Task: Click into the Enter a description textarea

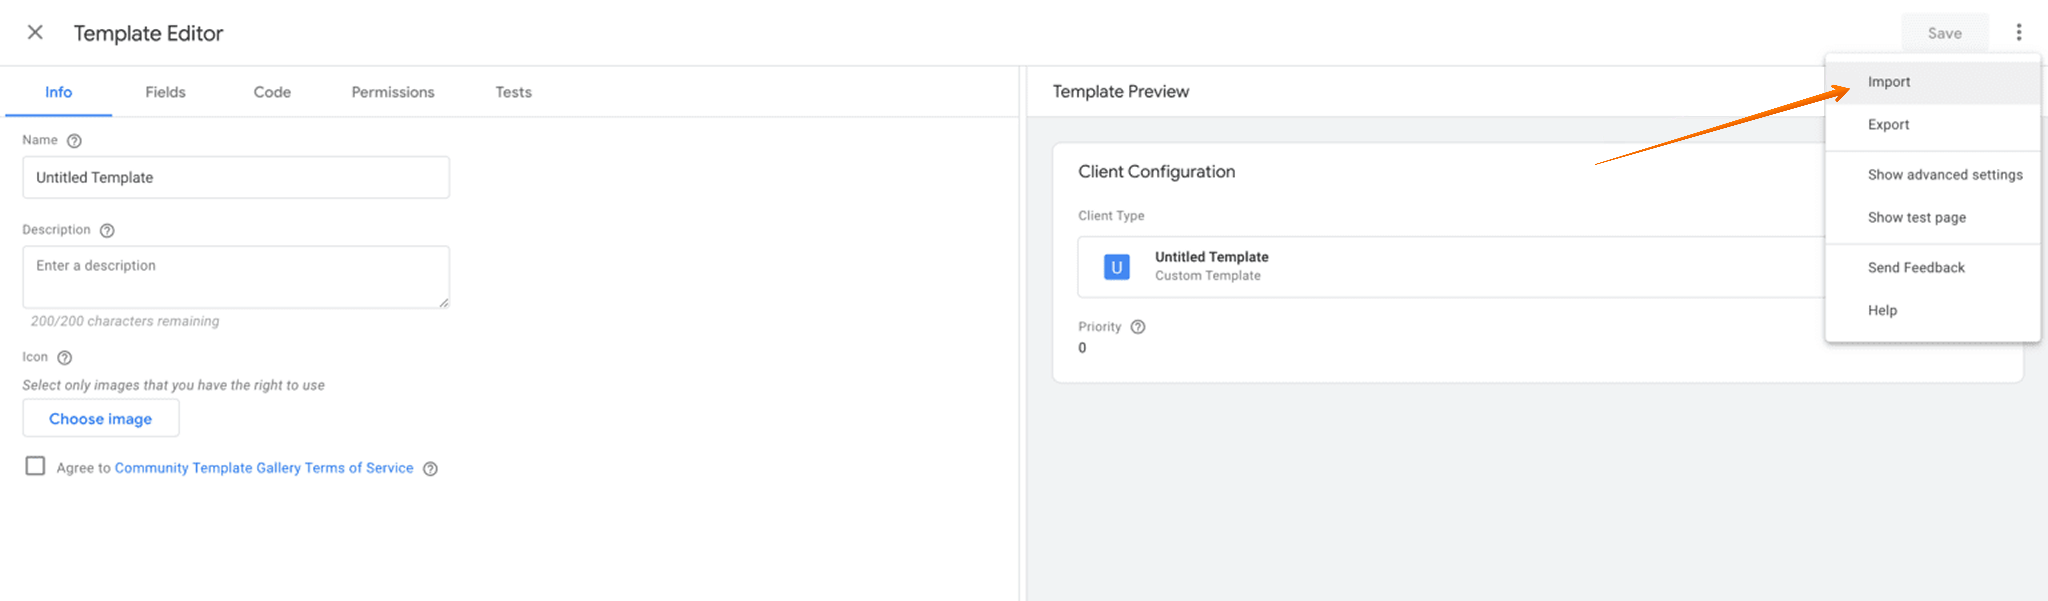Action: pos(236,277)
